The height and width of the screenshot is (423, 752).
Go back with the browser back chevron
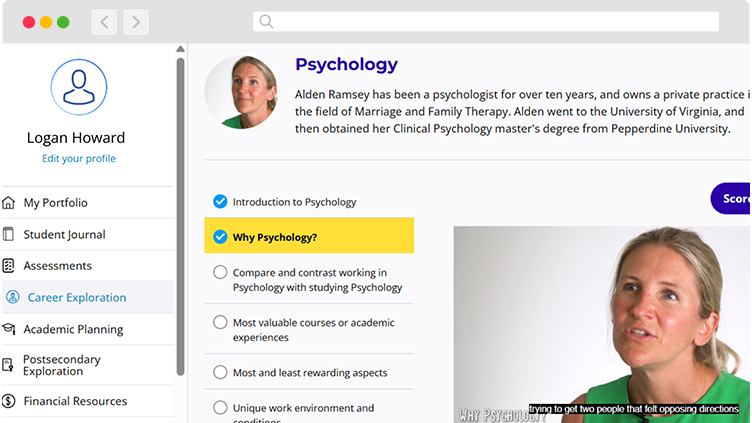point(104,22)
